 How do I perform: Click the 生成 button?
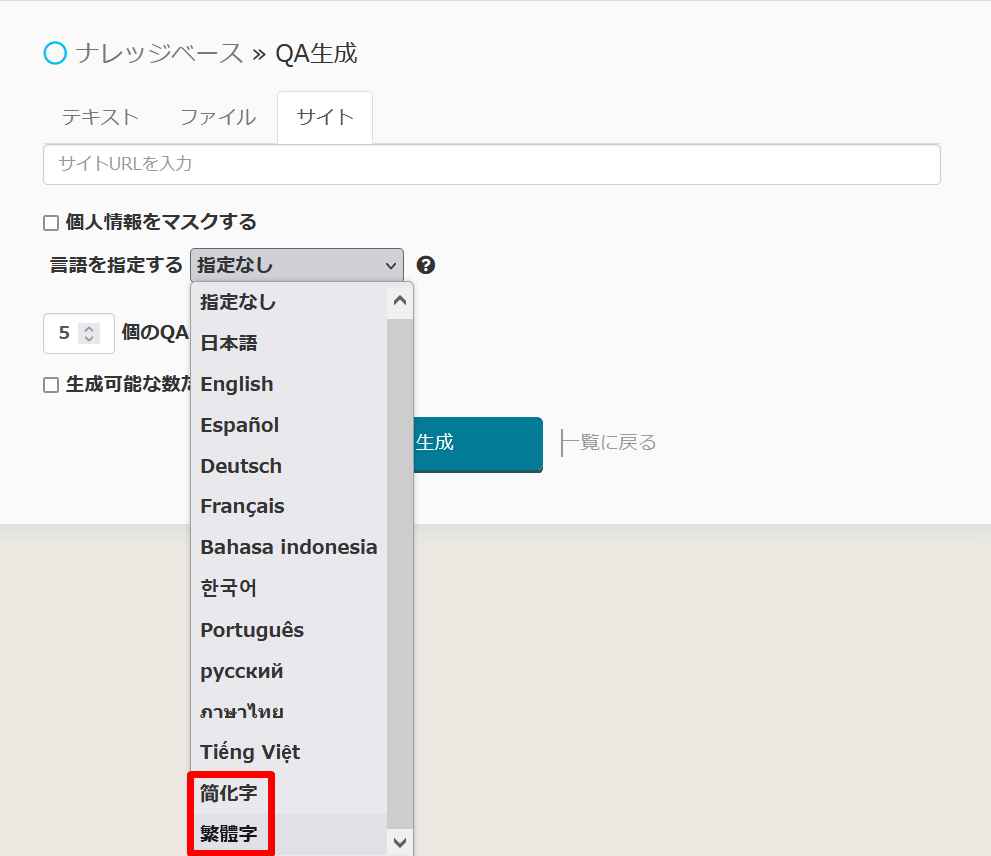click(x=478, y=444)
